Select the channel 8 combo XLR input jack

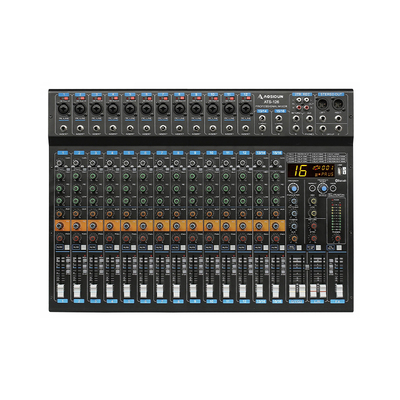click(179, 108)
